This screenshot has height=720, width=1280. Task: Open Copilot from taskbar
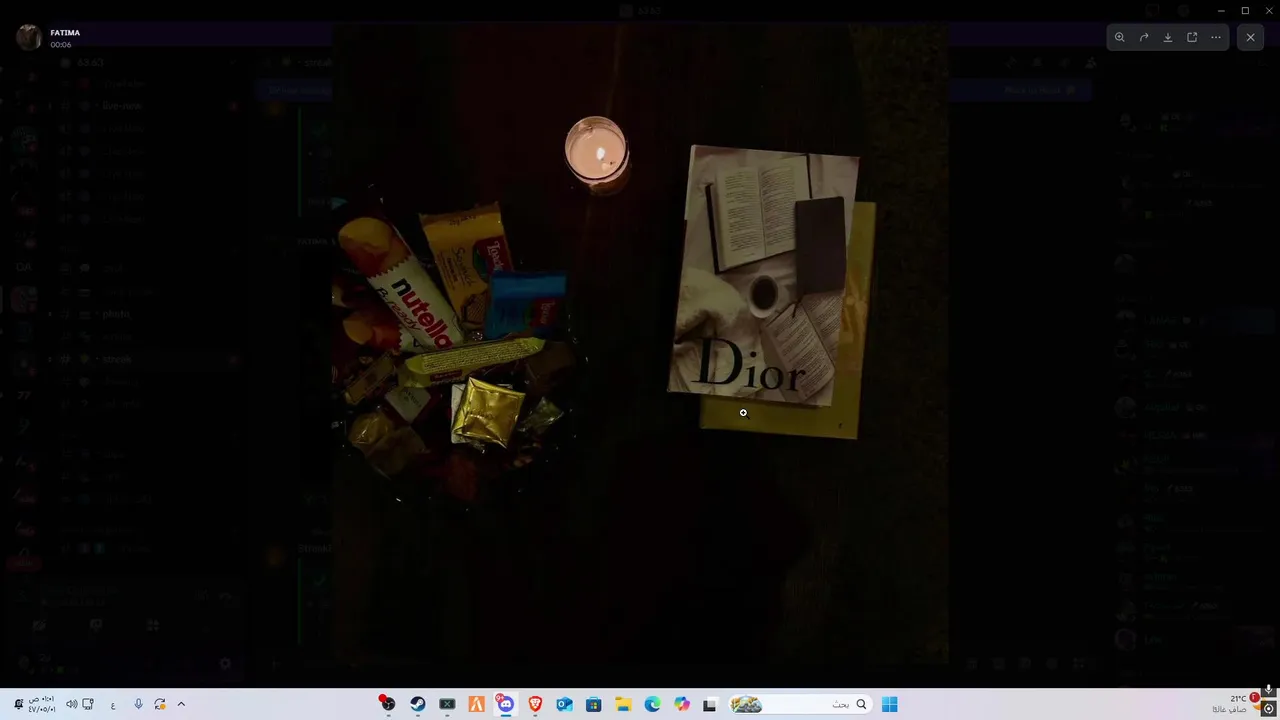682,704
